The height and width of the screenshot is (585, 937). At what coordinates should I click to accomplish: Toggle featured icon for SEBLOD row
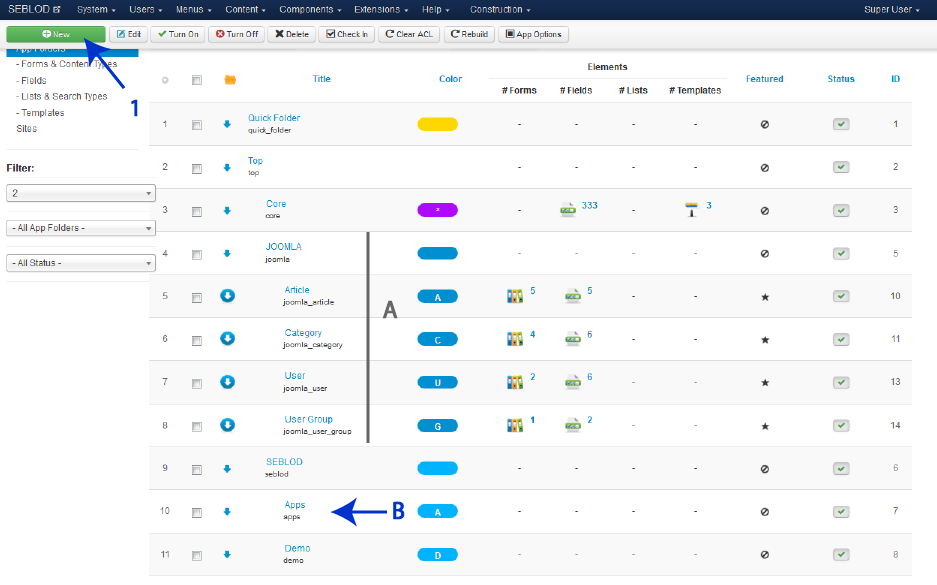[765, 469]
